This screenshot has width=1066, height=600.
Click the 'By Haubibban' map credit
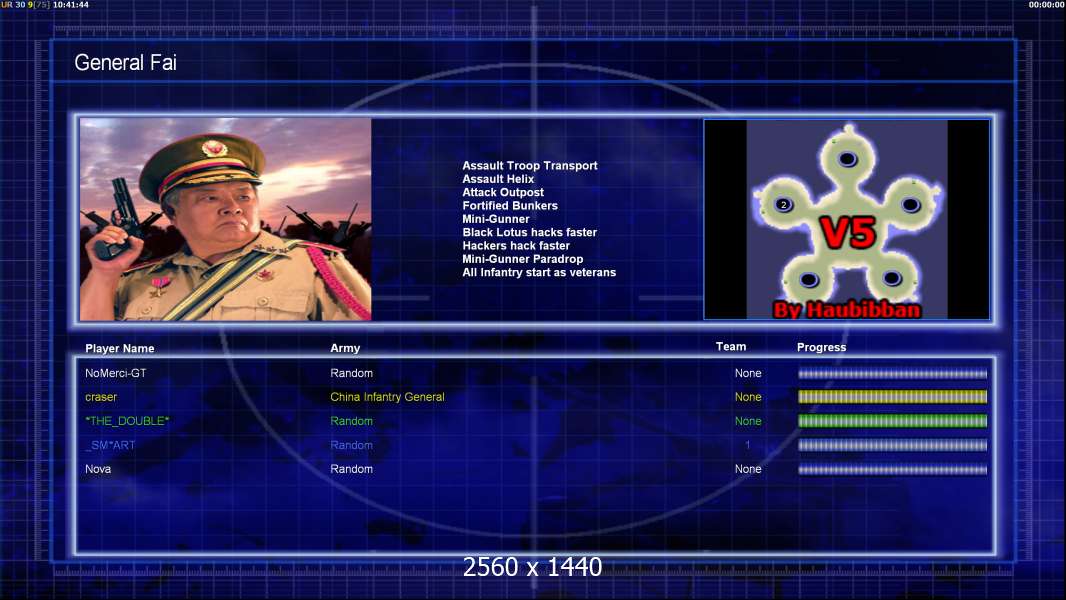tap(847, 310)
